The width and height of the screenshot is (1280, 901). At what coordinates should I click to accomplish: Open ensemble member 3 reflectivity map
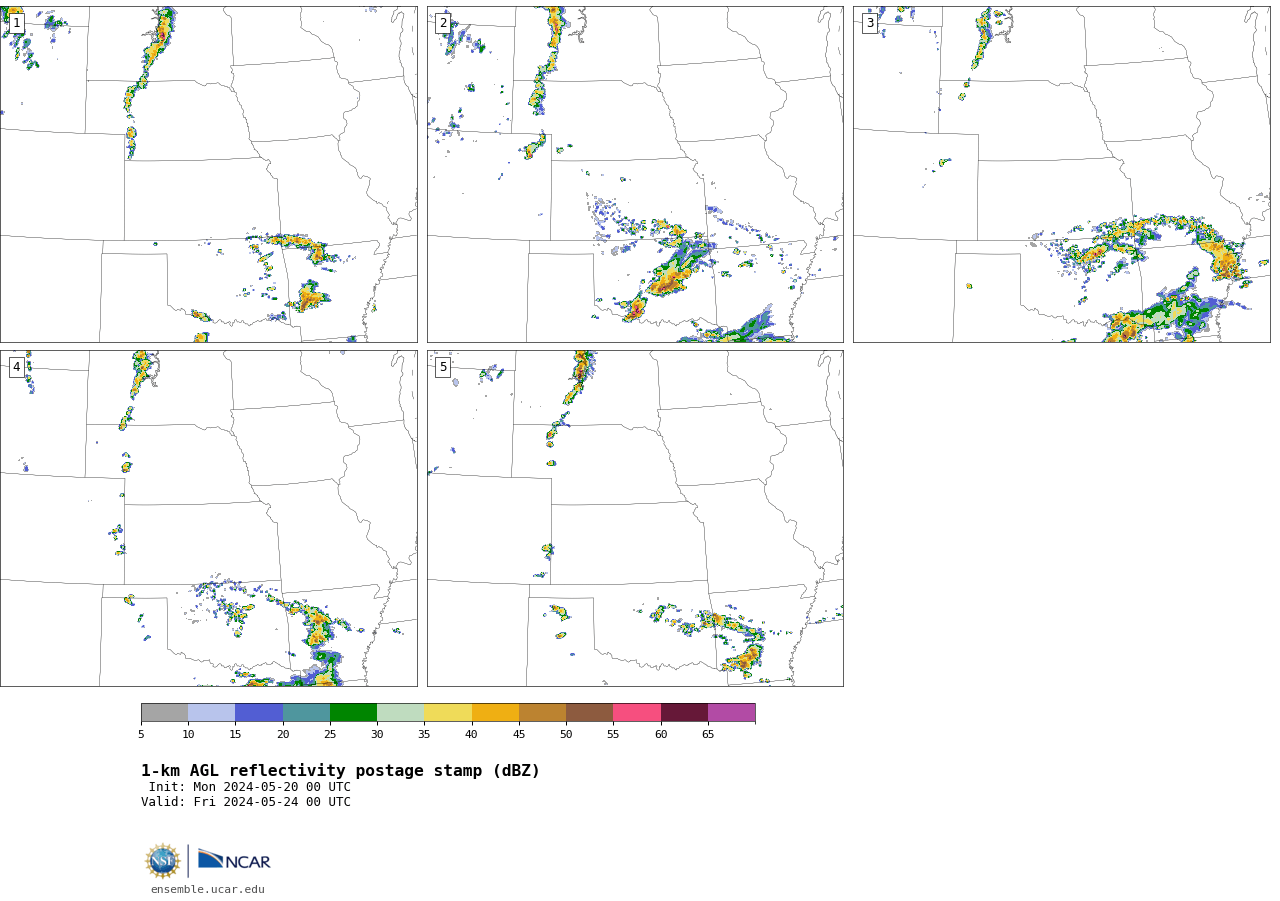point(1061,174)
